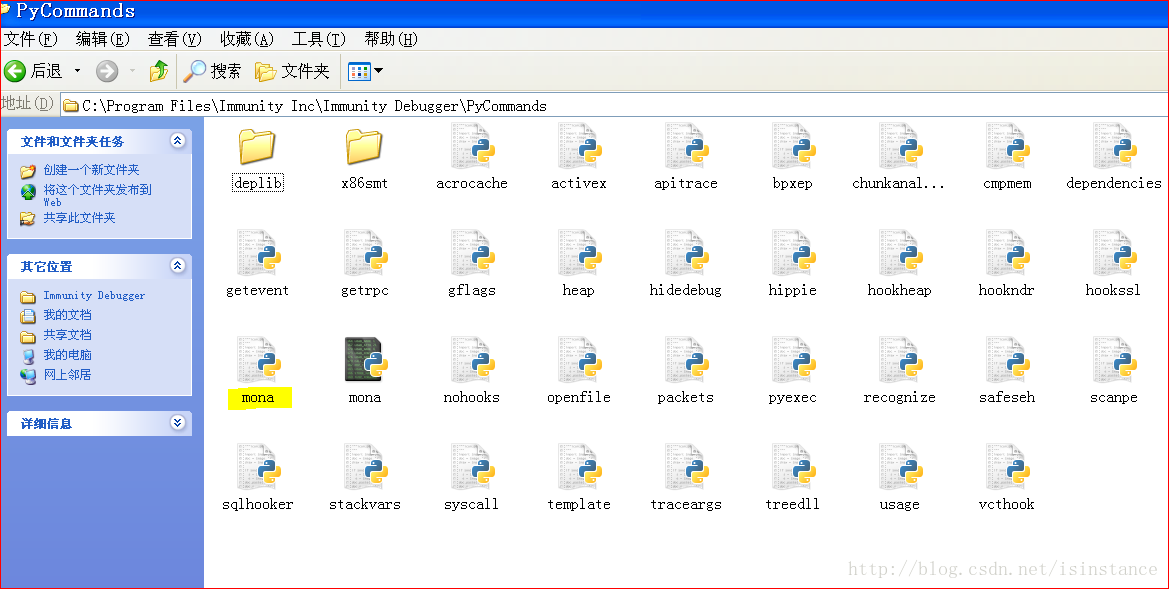Screen dimensions: 1169x589
Task: Select the hidedebug Python file
Action: tap(686, 253)
